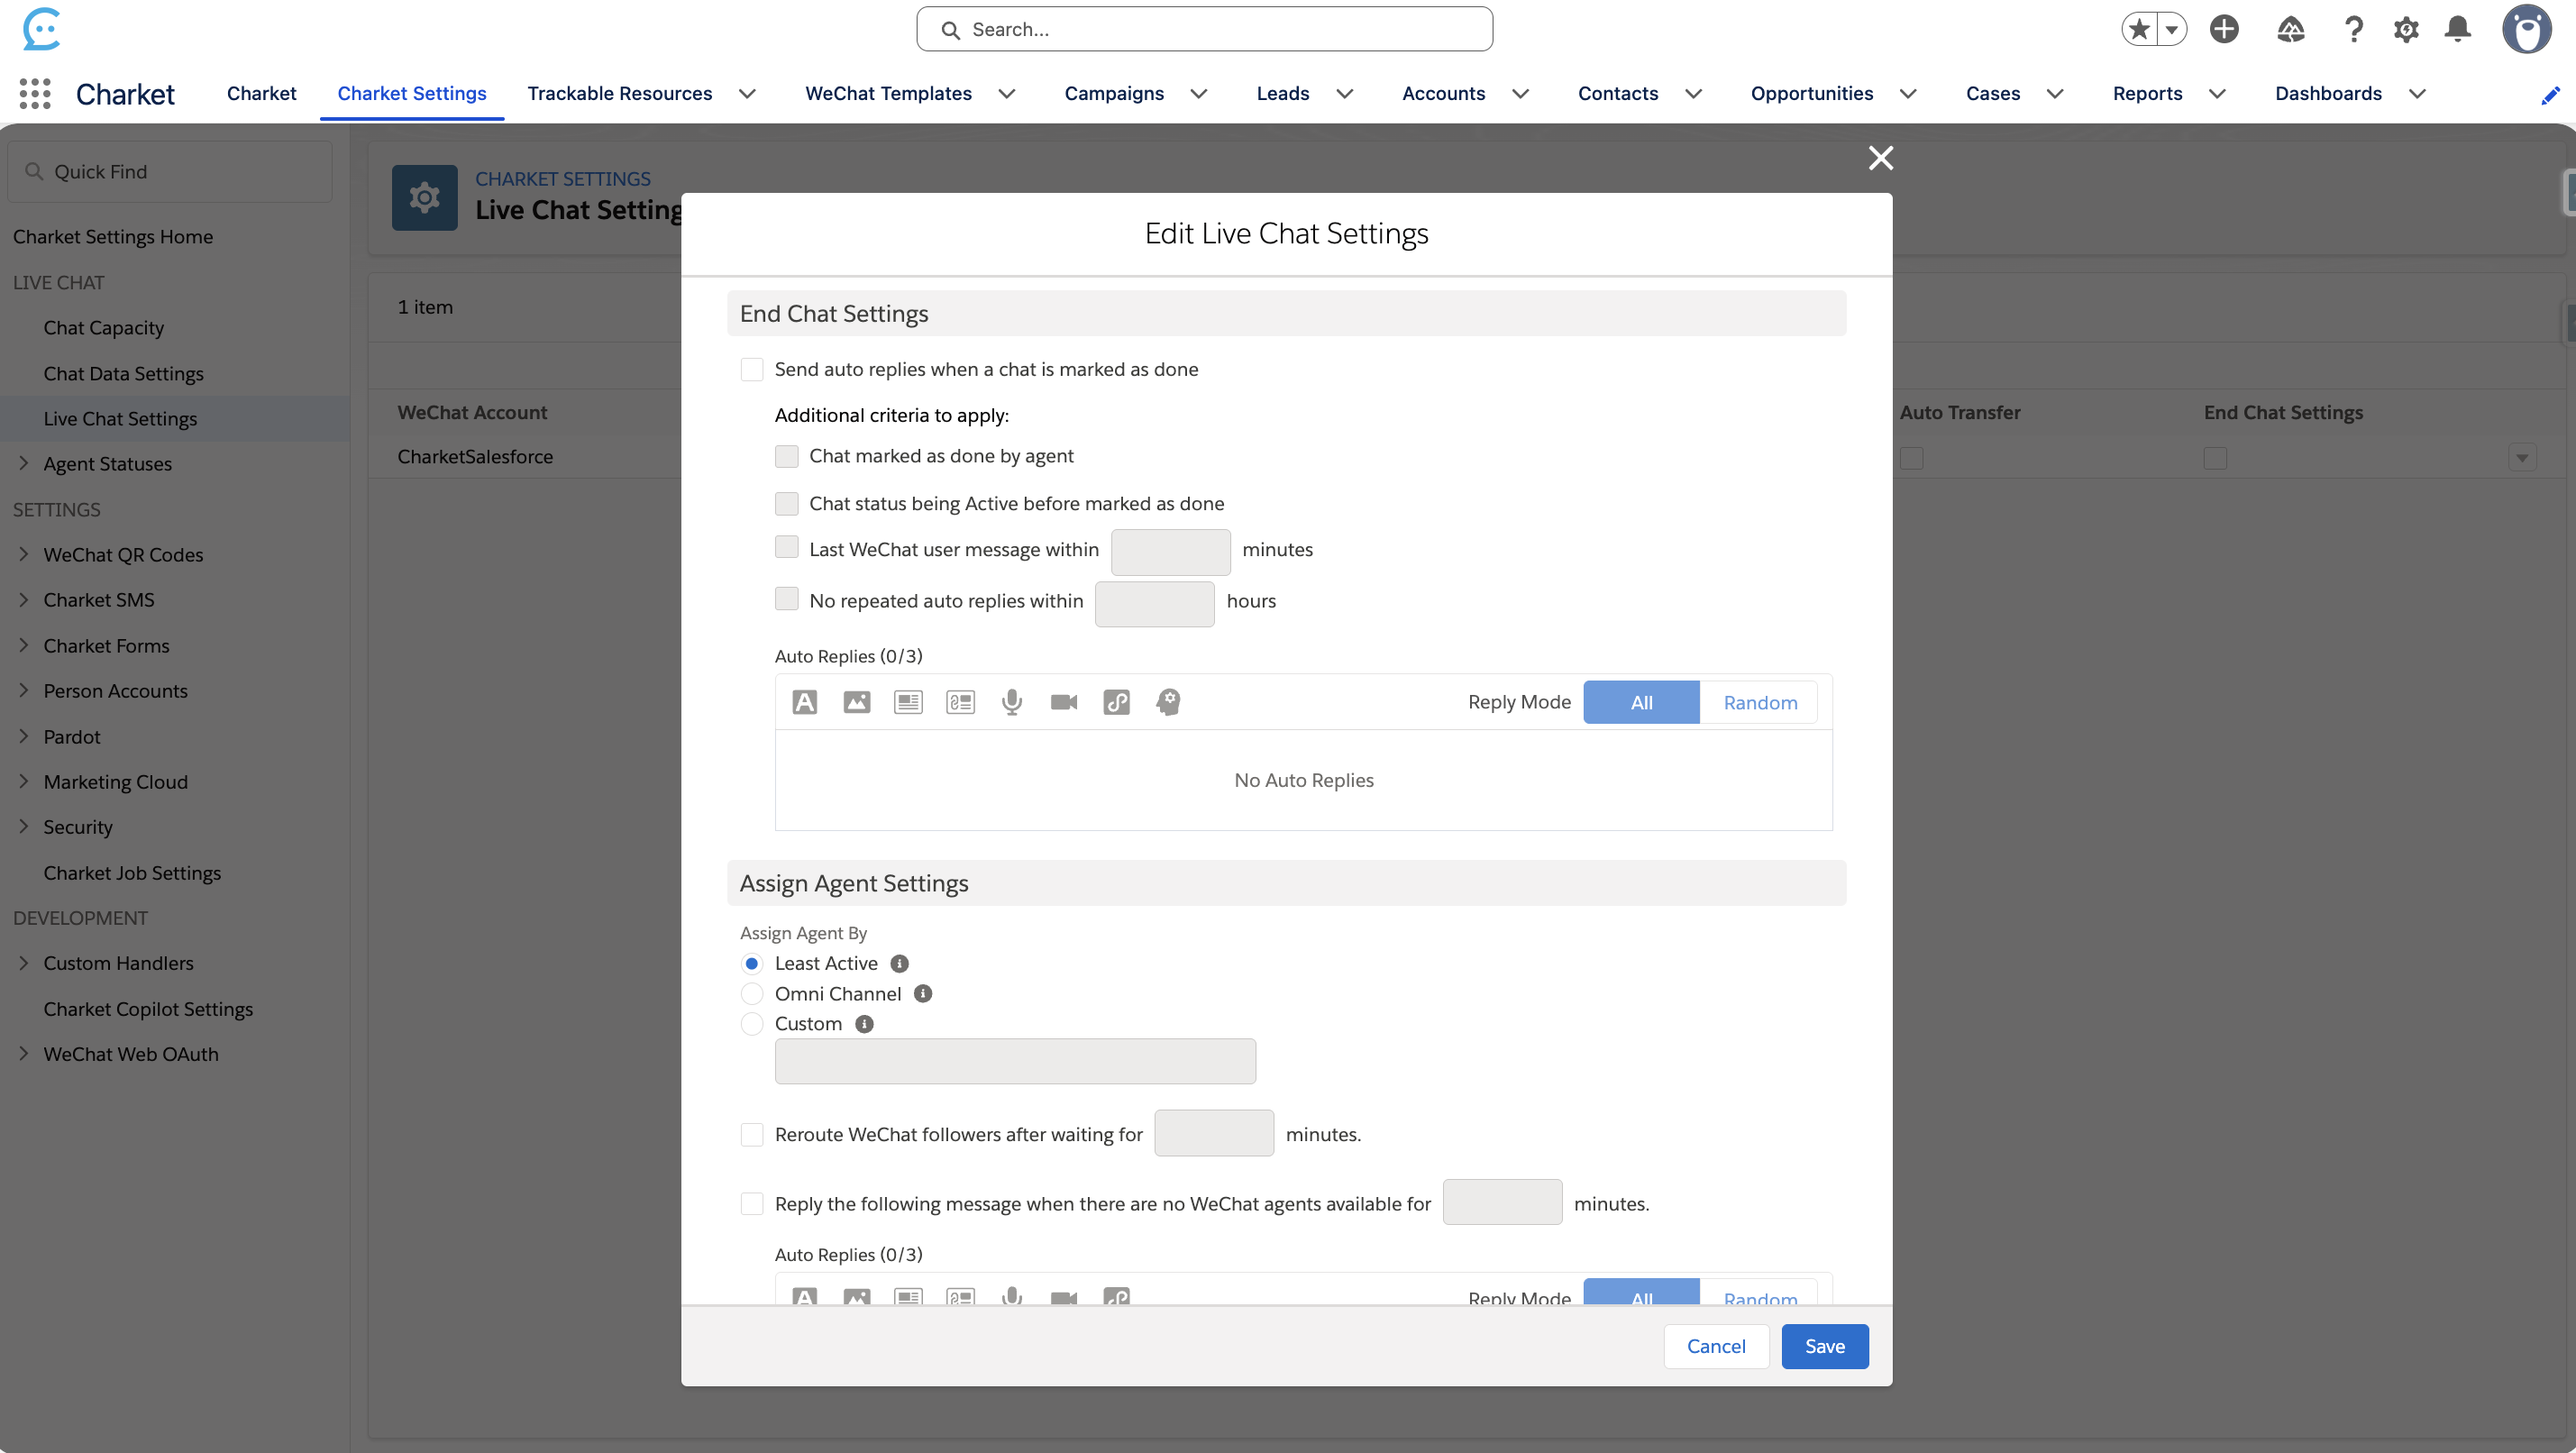Click the info icon beside Least Active

click(x=900, y=964)
